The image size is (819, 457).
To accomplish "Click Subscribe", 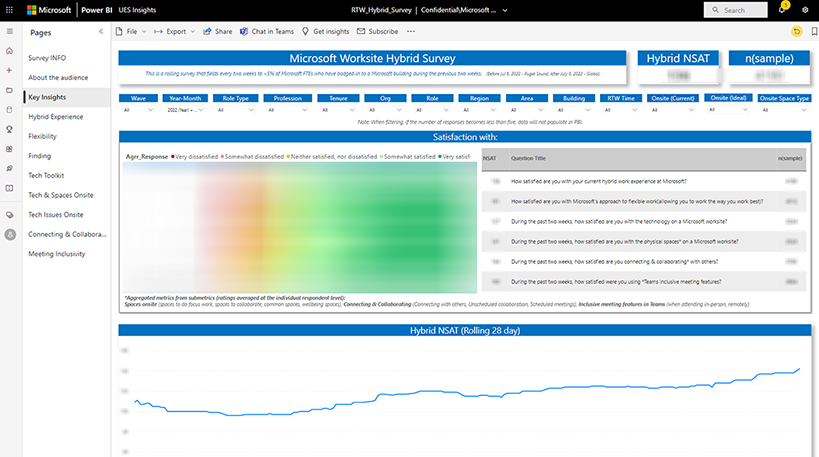I will point(378,31).
